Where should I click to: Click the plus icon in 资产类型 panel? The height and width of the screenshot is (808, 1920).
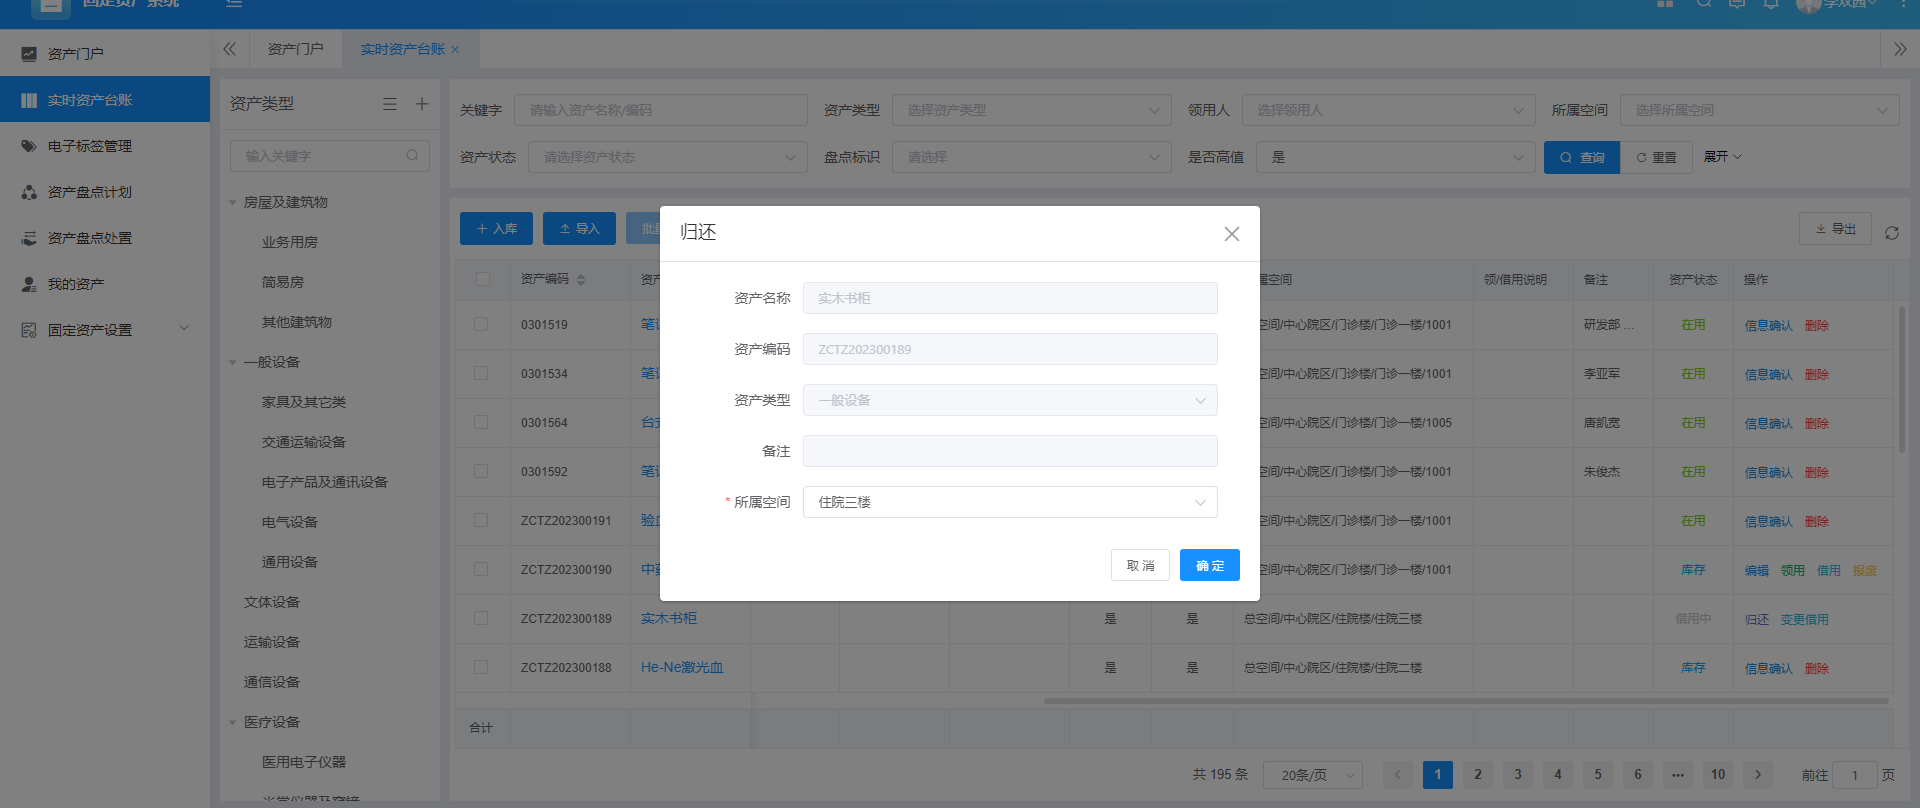[x=422, y=104]
